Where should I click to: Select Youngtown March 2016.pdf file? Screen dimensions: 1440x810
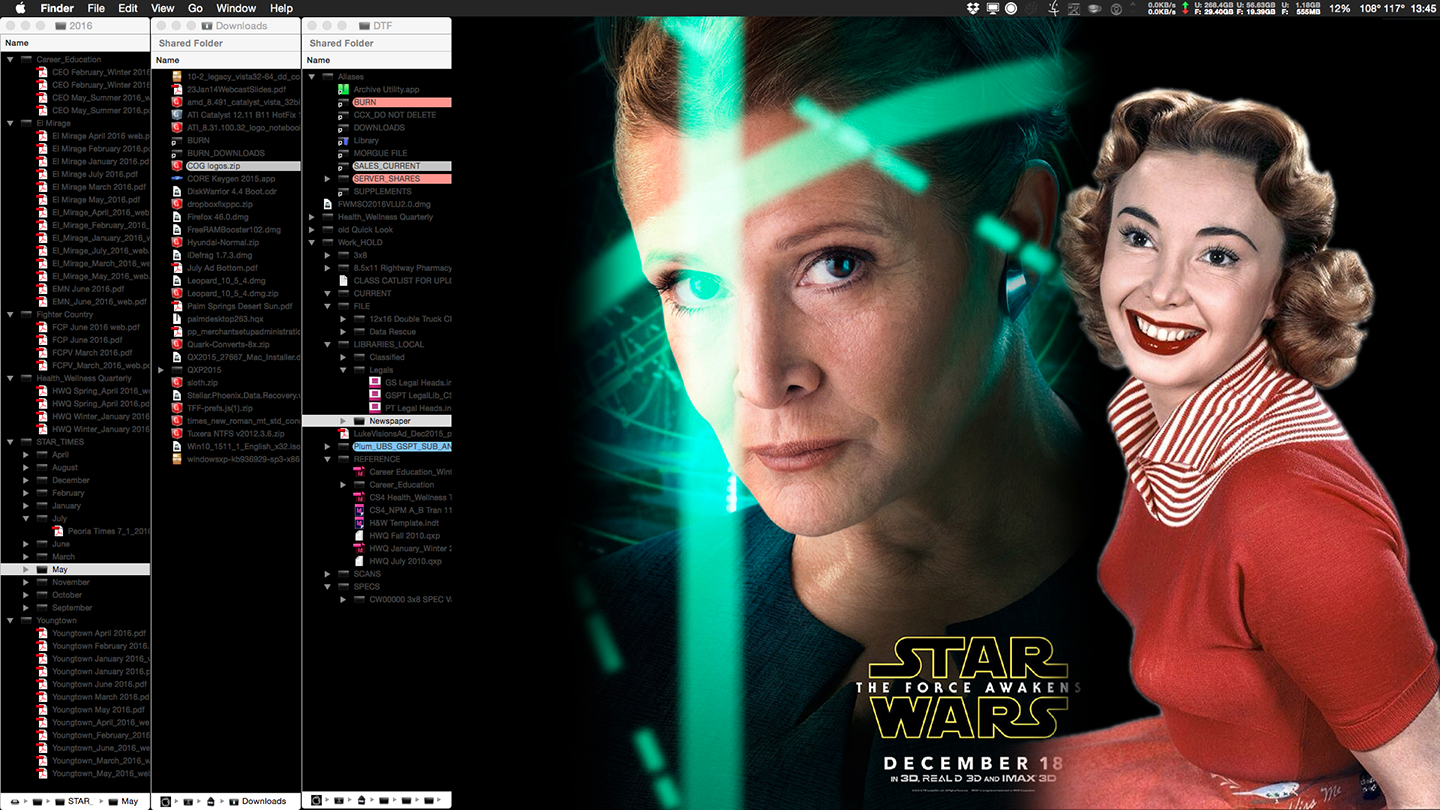tap(99, 697)
